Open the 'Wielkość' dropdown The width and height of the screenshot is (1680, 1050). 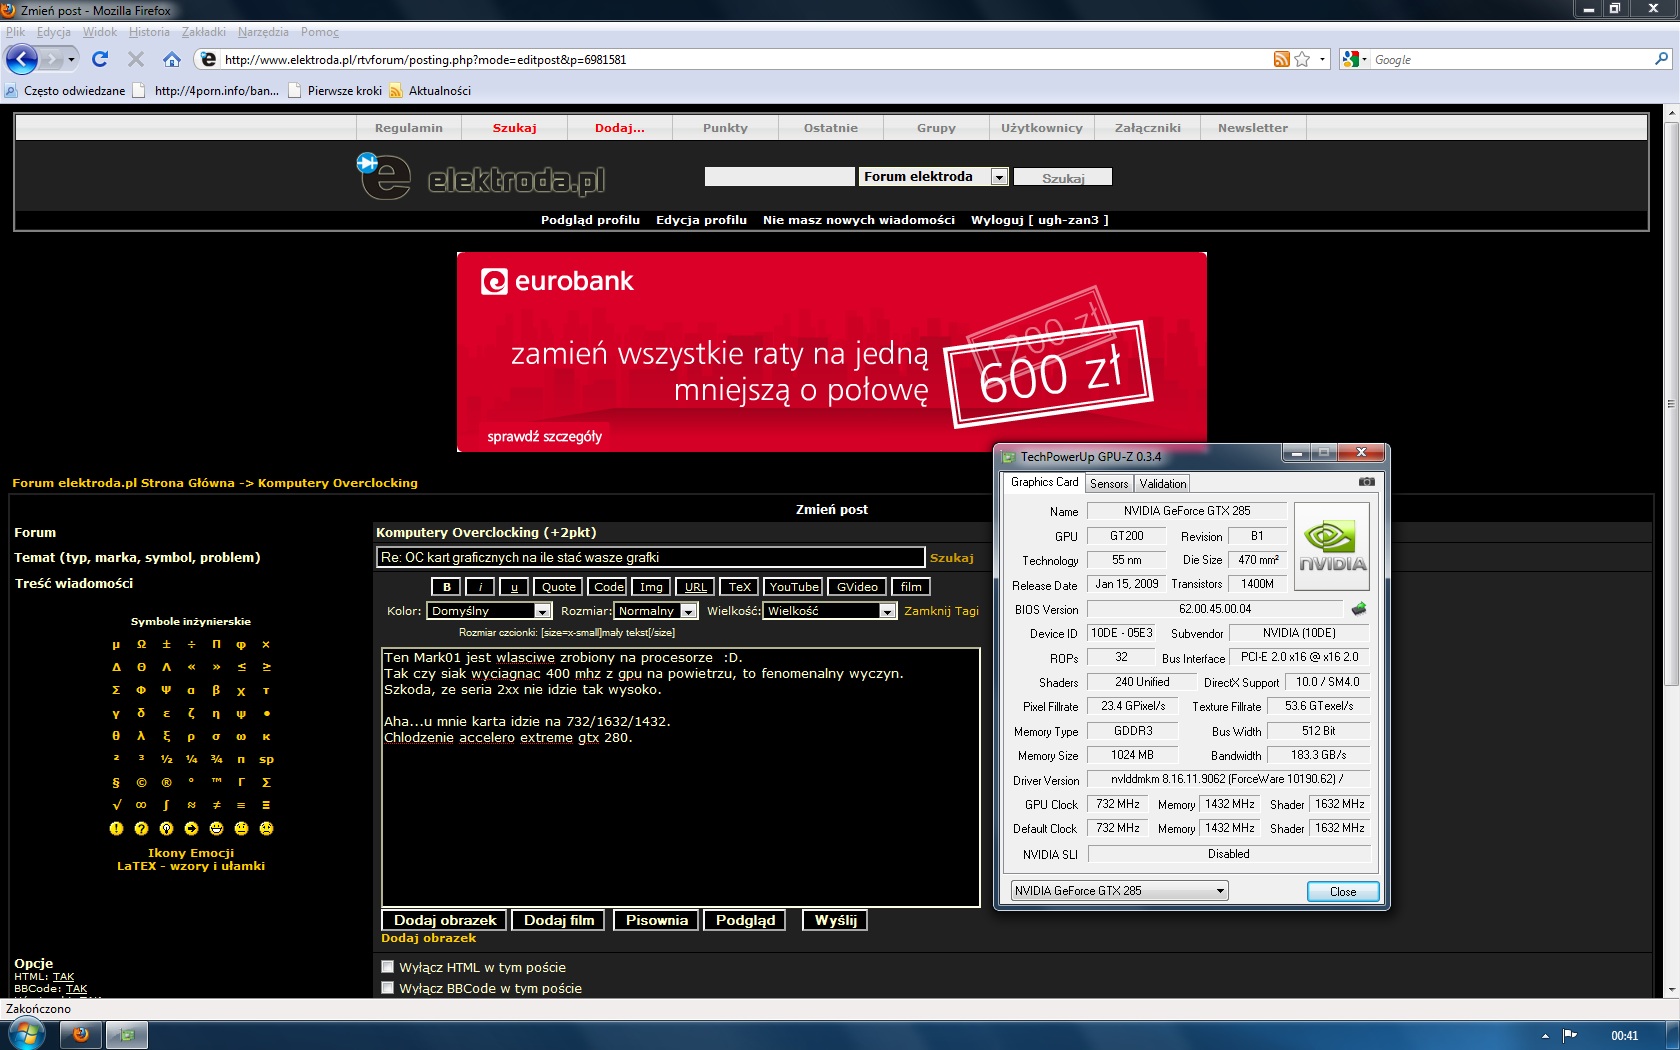point(830,611)
